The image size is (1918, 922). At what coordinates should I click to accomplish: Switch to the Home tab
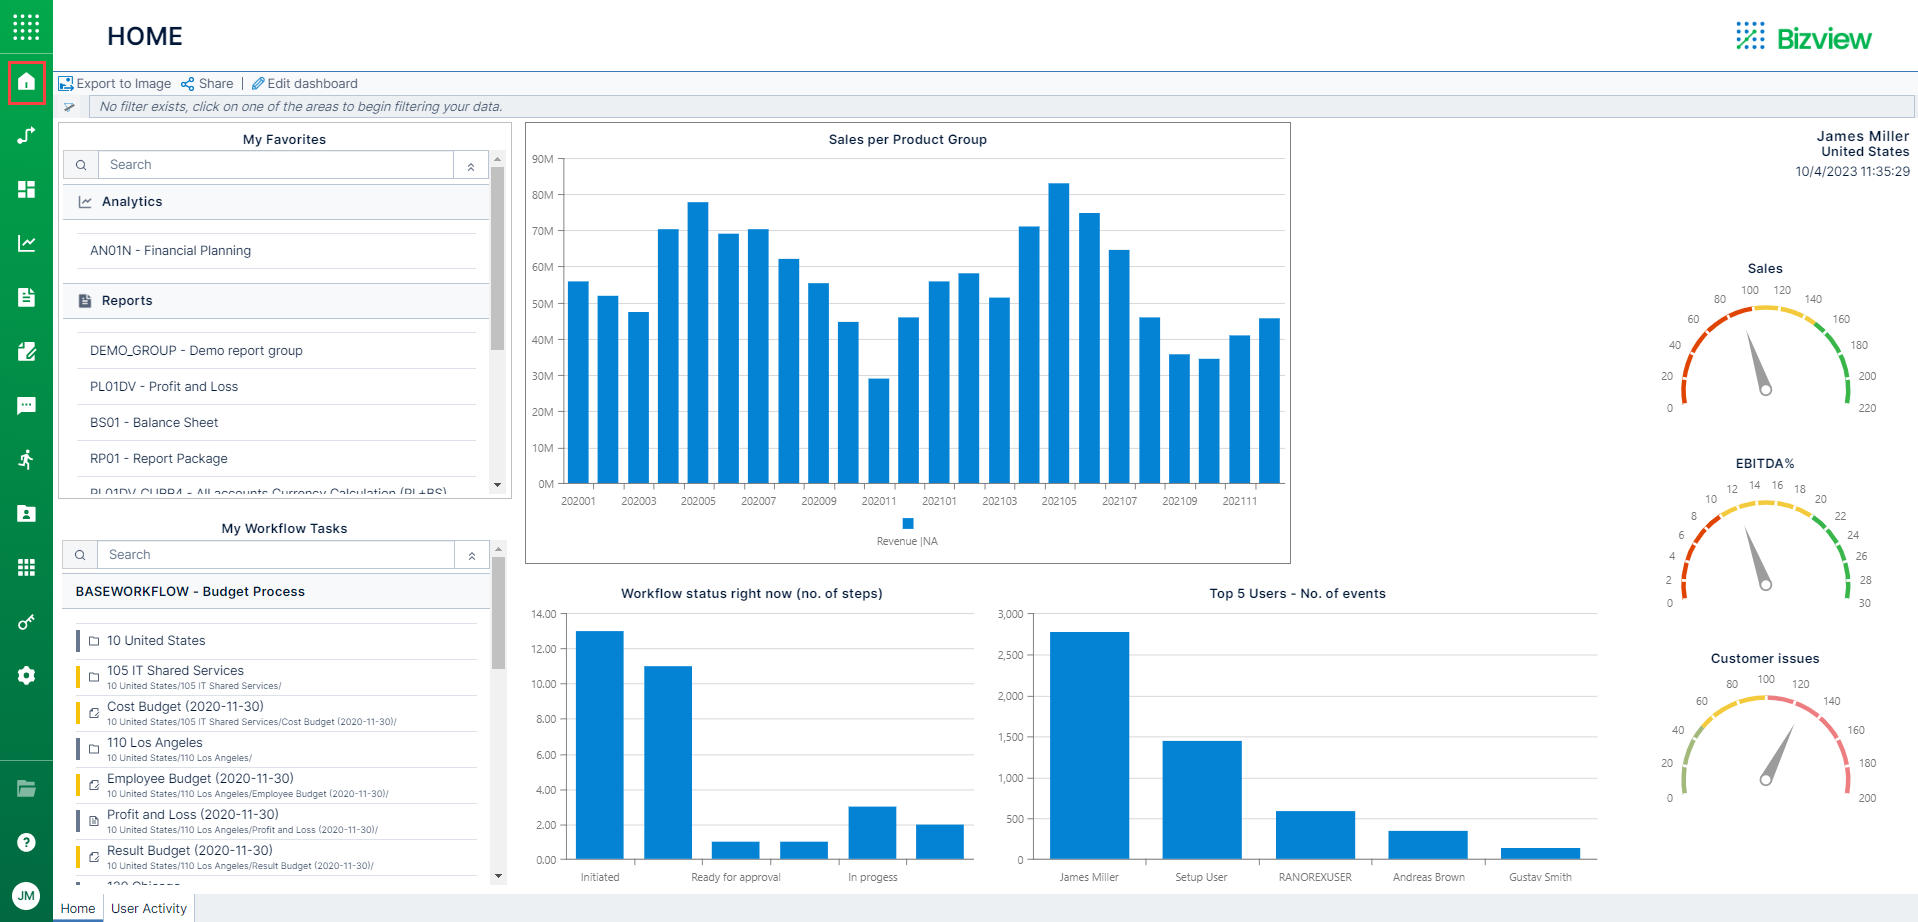77,908
